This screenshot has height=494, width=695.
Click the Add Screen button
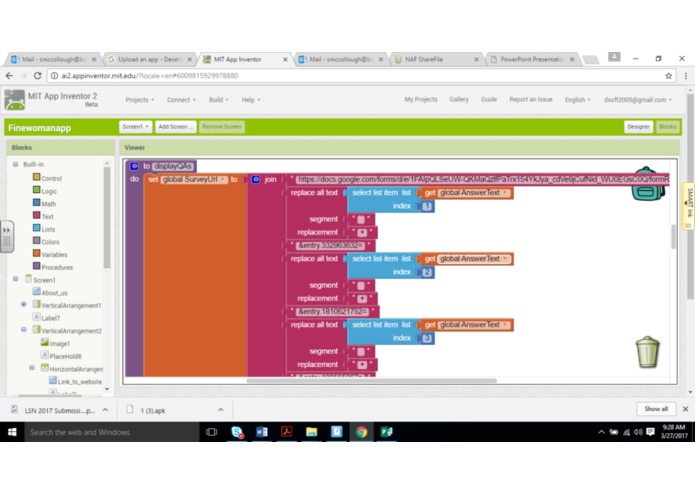pos(176,127)
